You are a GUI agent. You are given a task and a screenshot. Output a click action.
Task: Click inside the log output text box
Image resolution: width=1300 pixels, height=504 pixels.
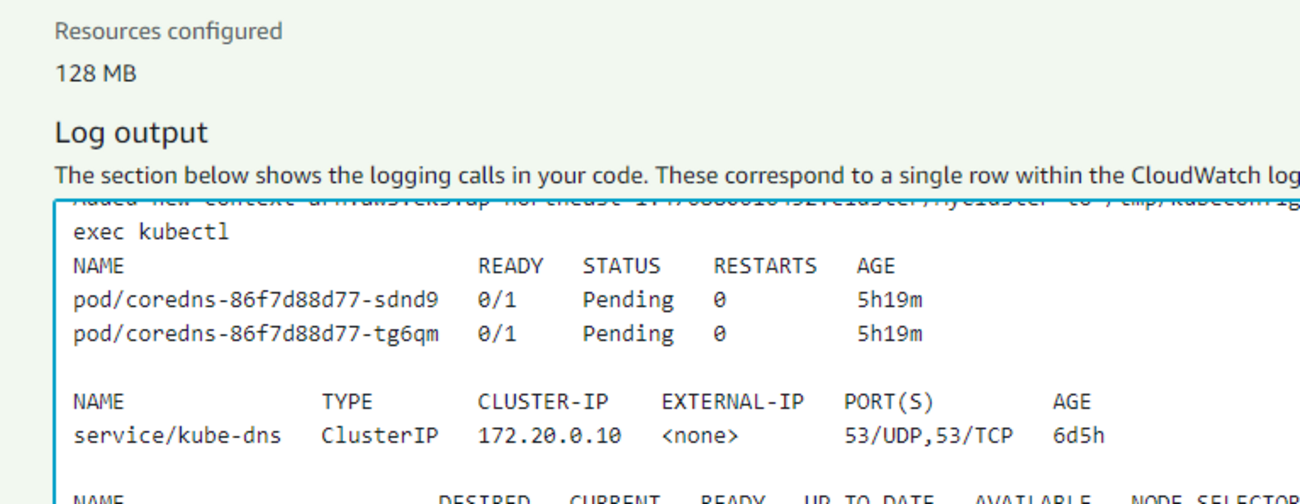click(677, 350)
